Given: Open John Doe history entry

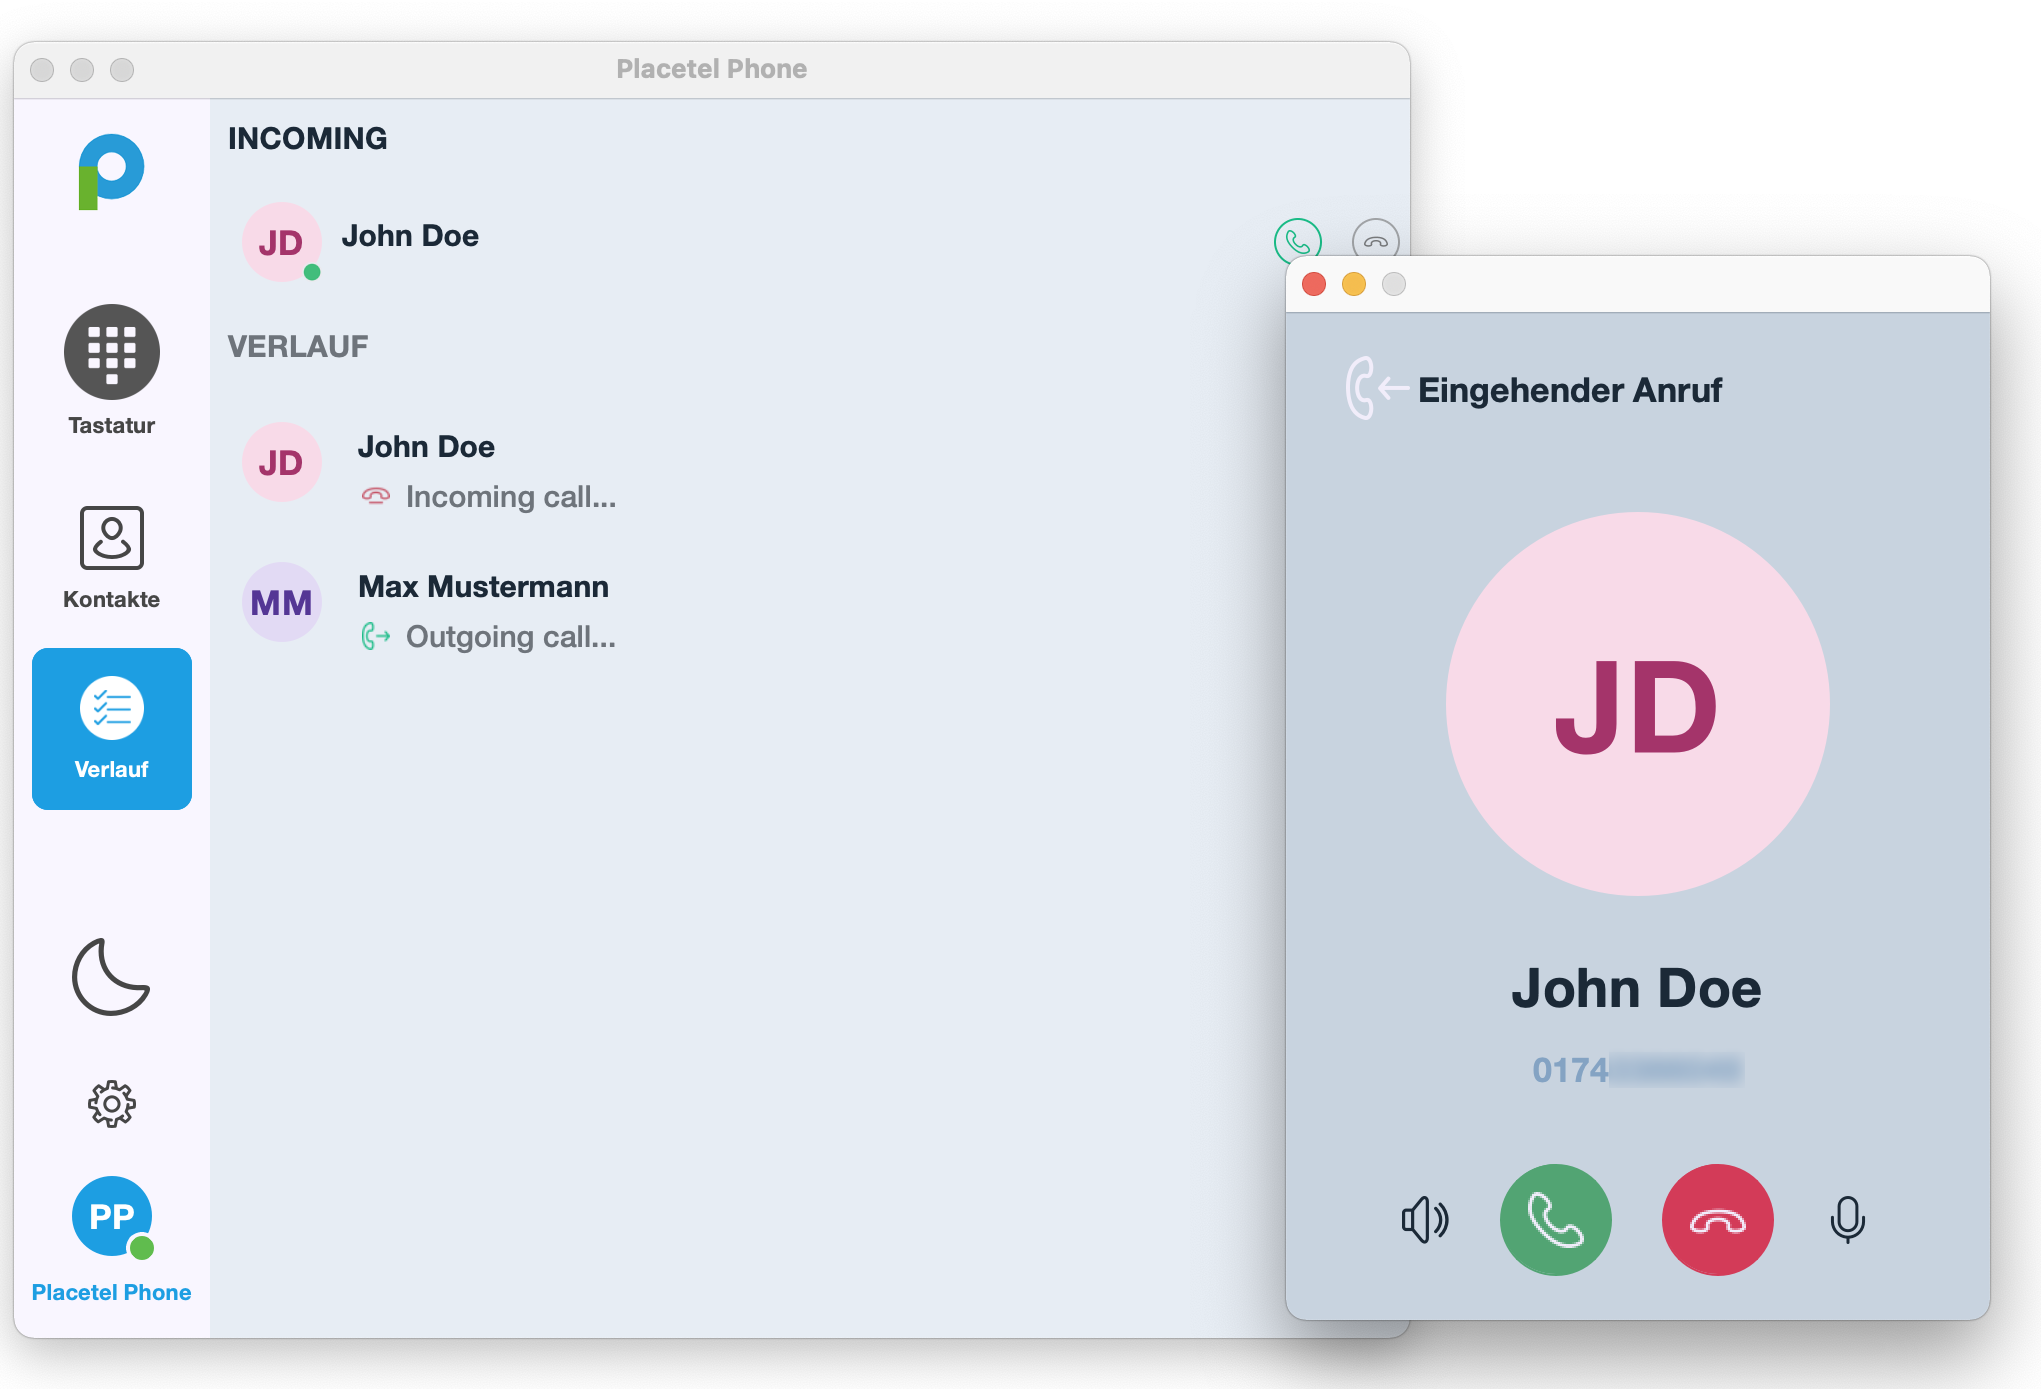Looking at the screenshot, I should 426,447.
